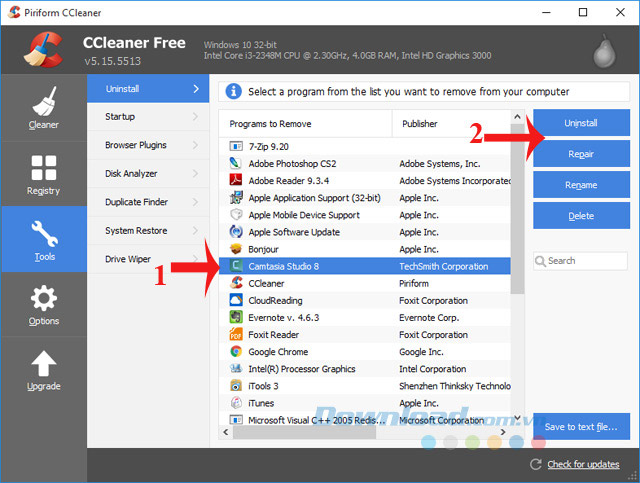Open the Registry section grid icon
The height and width of the screenshot is (483, 640).
click(44, 167)
